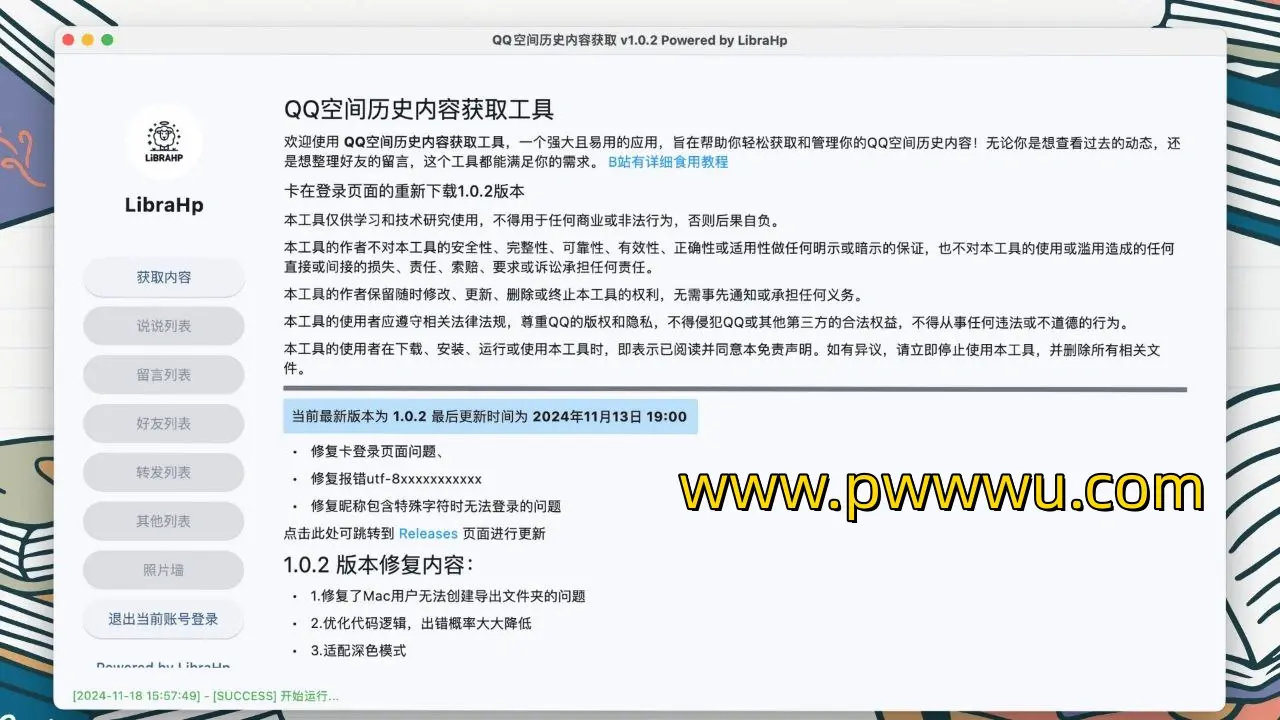Click the QQ空间历史内容获取工具 page heading
The image size is (1280, 720).
click(x=418, y=110)
